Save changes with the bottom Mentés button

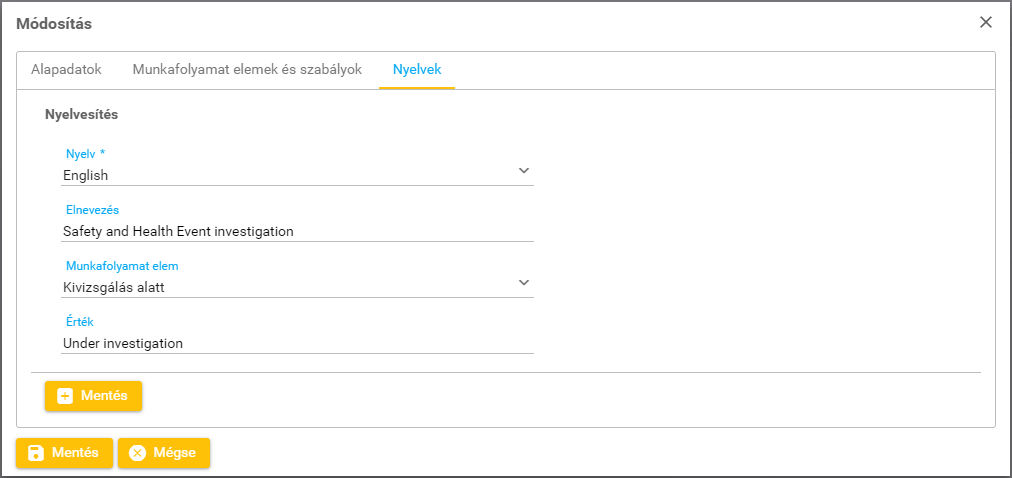pyautogui.click(x=64, y=453)
